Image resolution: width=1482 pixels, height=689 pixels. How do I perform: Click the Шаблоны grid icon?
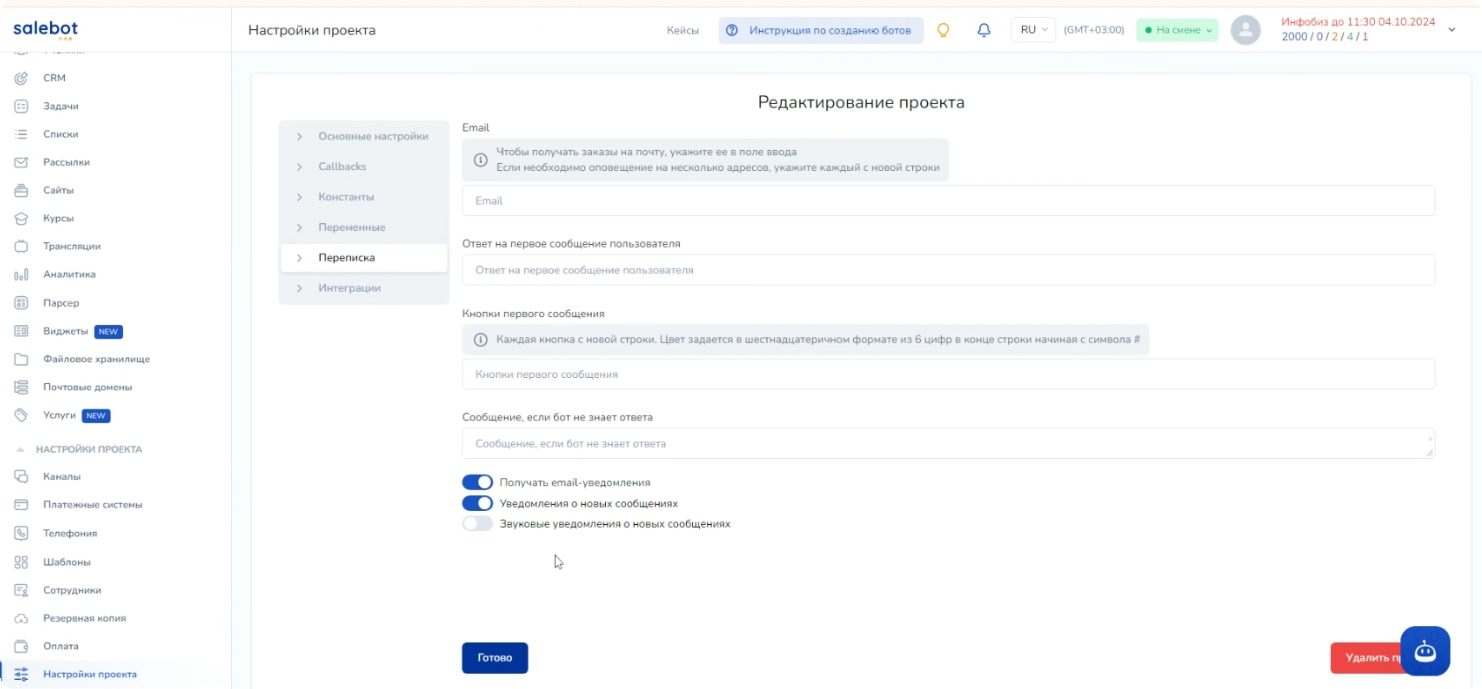pos(21,562)
